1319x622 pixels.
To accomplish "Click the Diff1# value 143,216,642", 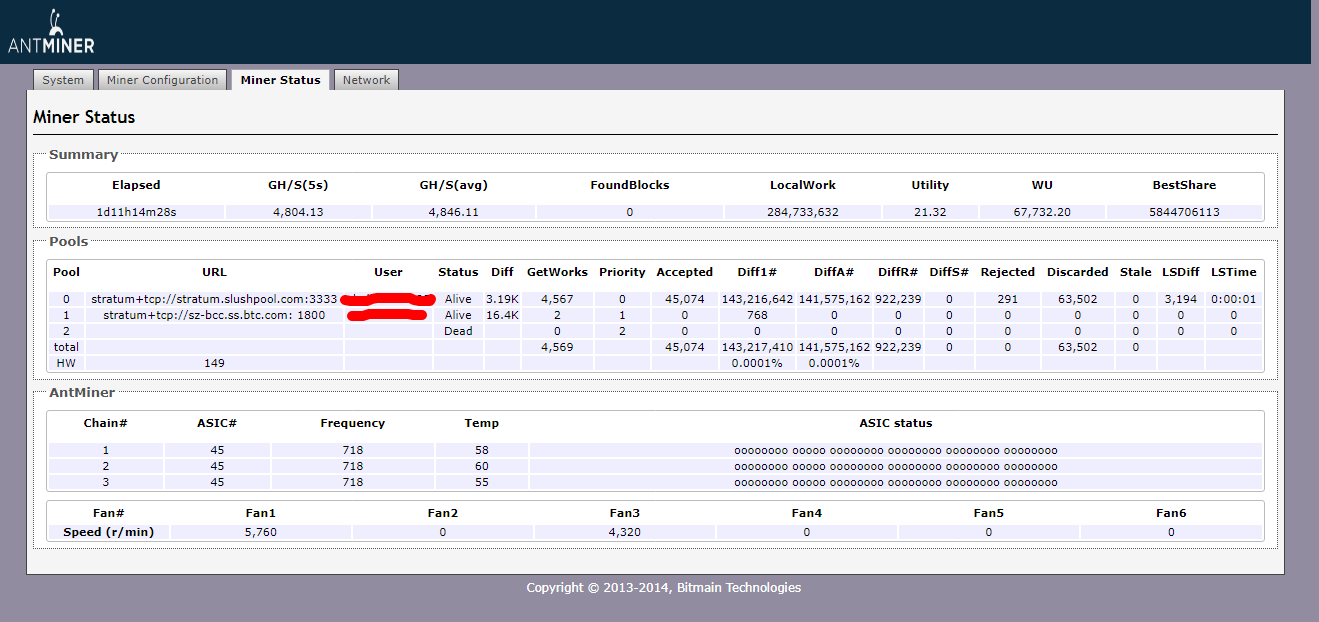I will (757, 299).
